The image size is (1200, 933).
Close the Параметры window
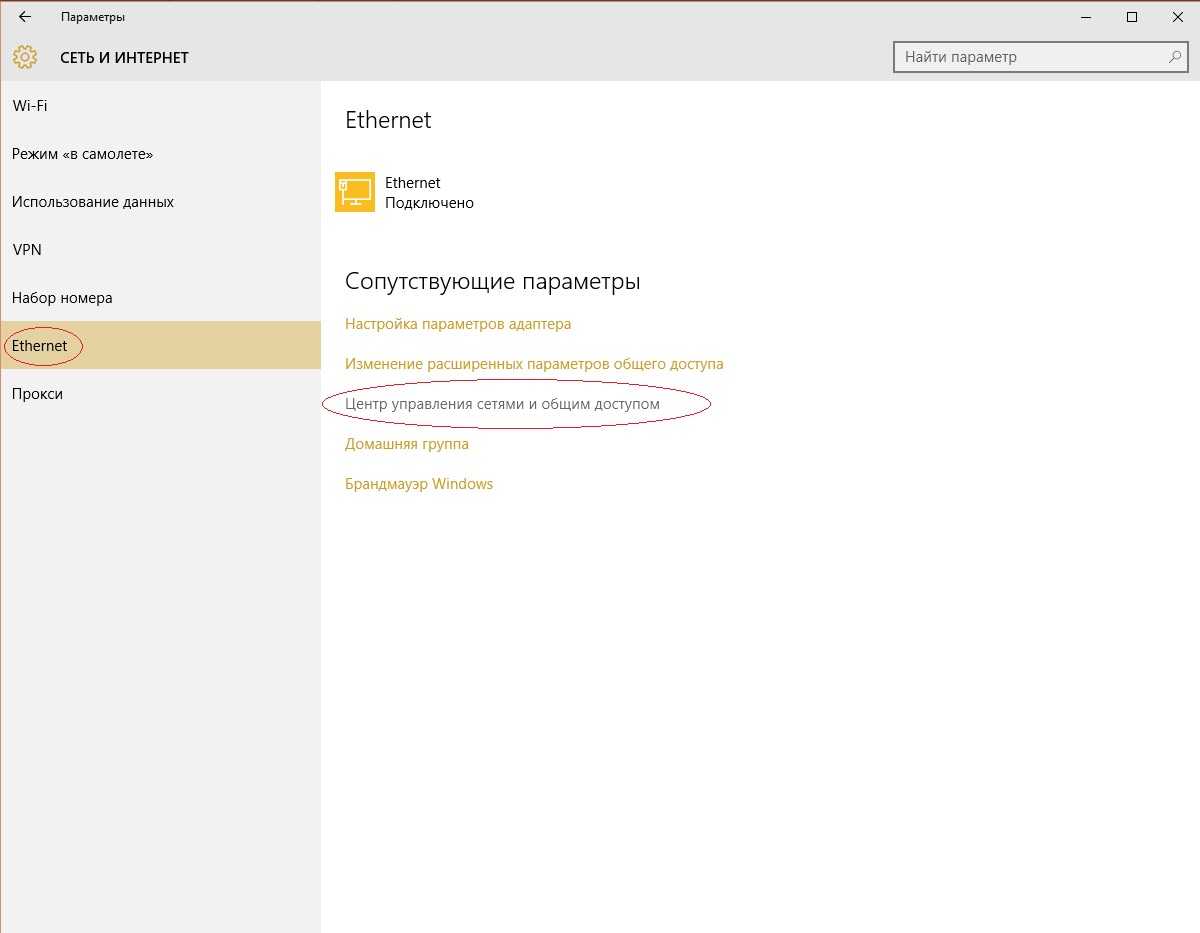[1177, 17]
